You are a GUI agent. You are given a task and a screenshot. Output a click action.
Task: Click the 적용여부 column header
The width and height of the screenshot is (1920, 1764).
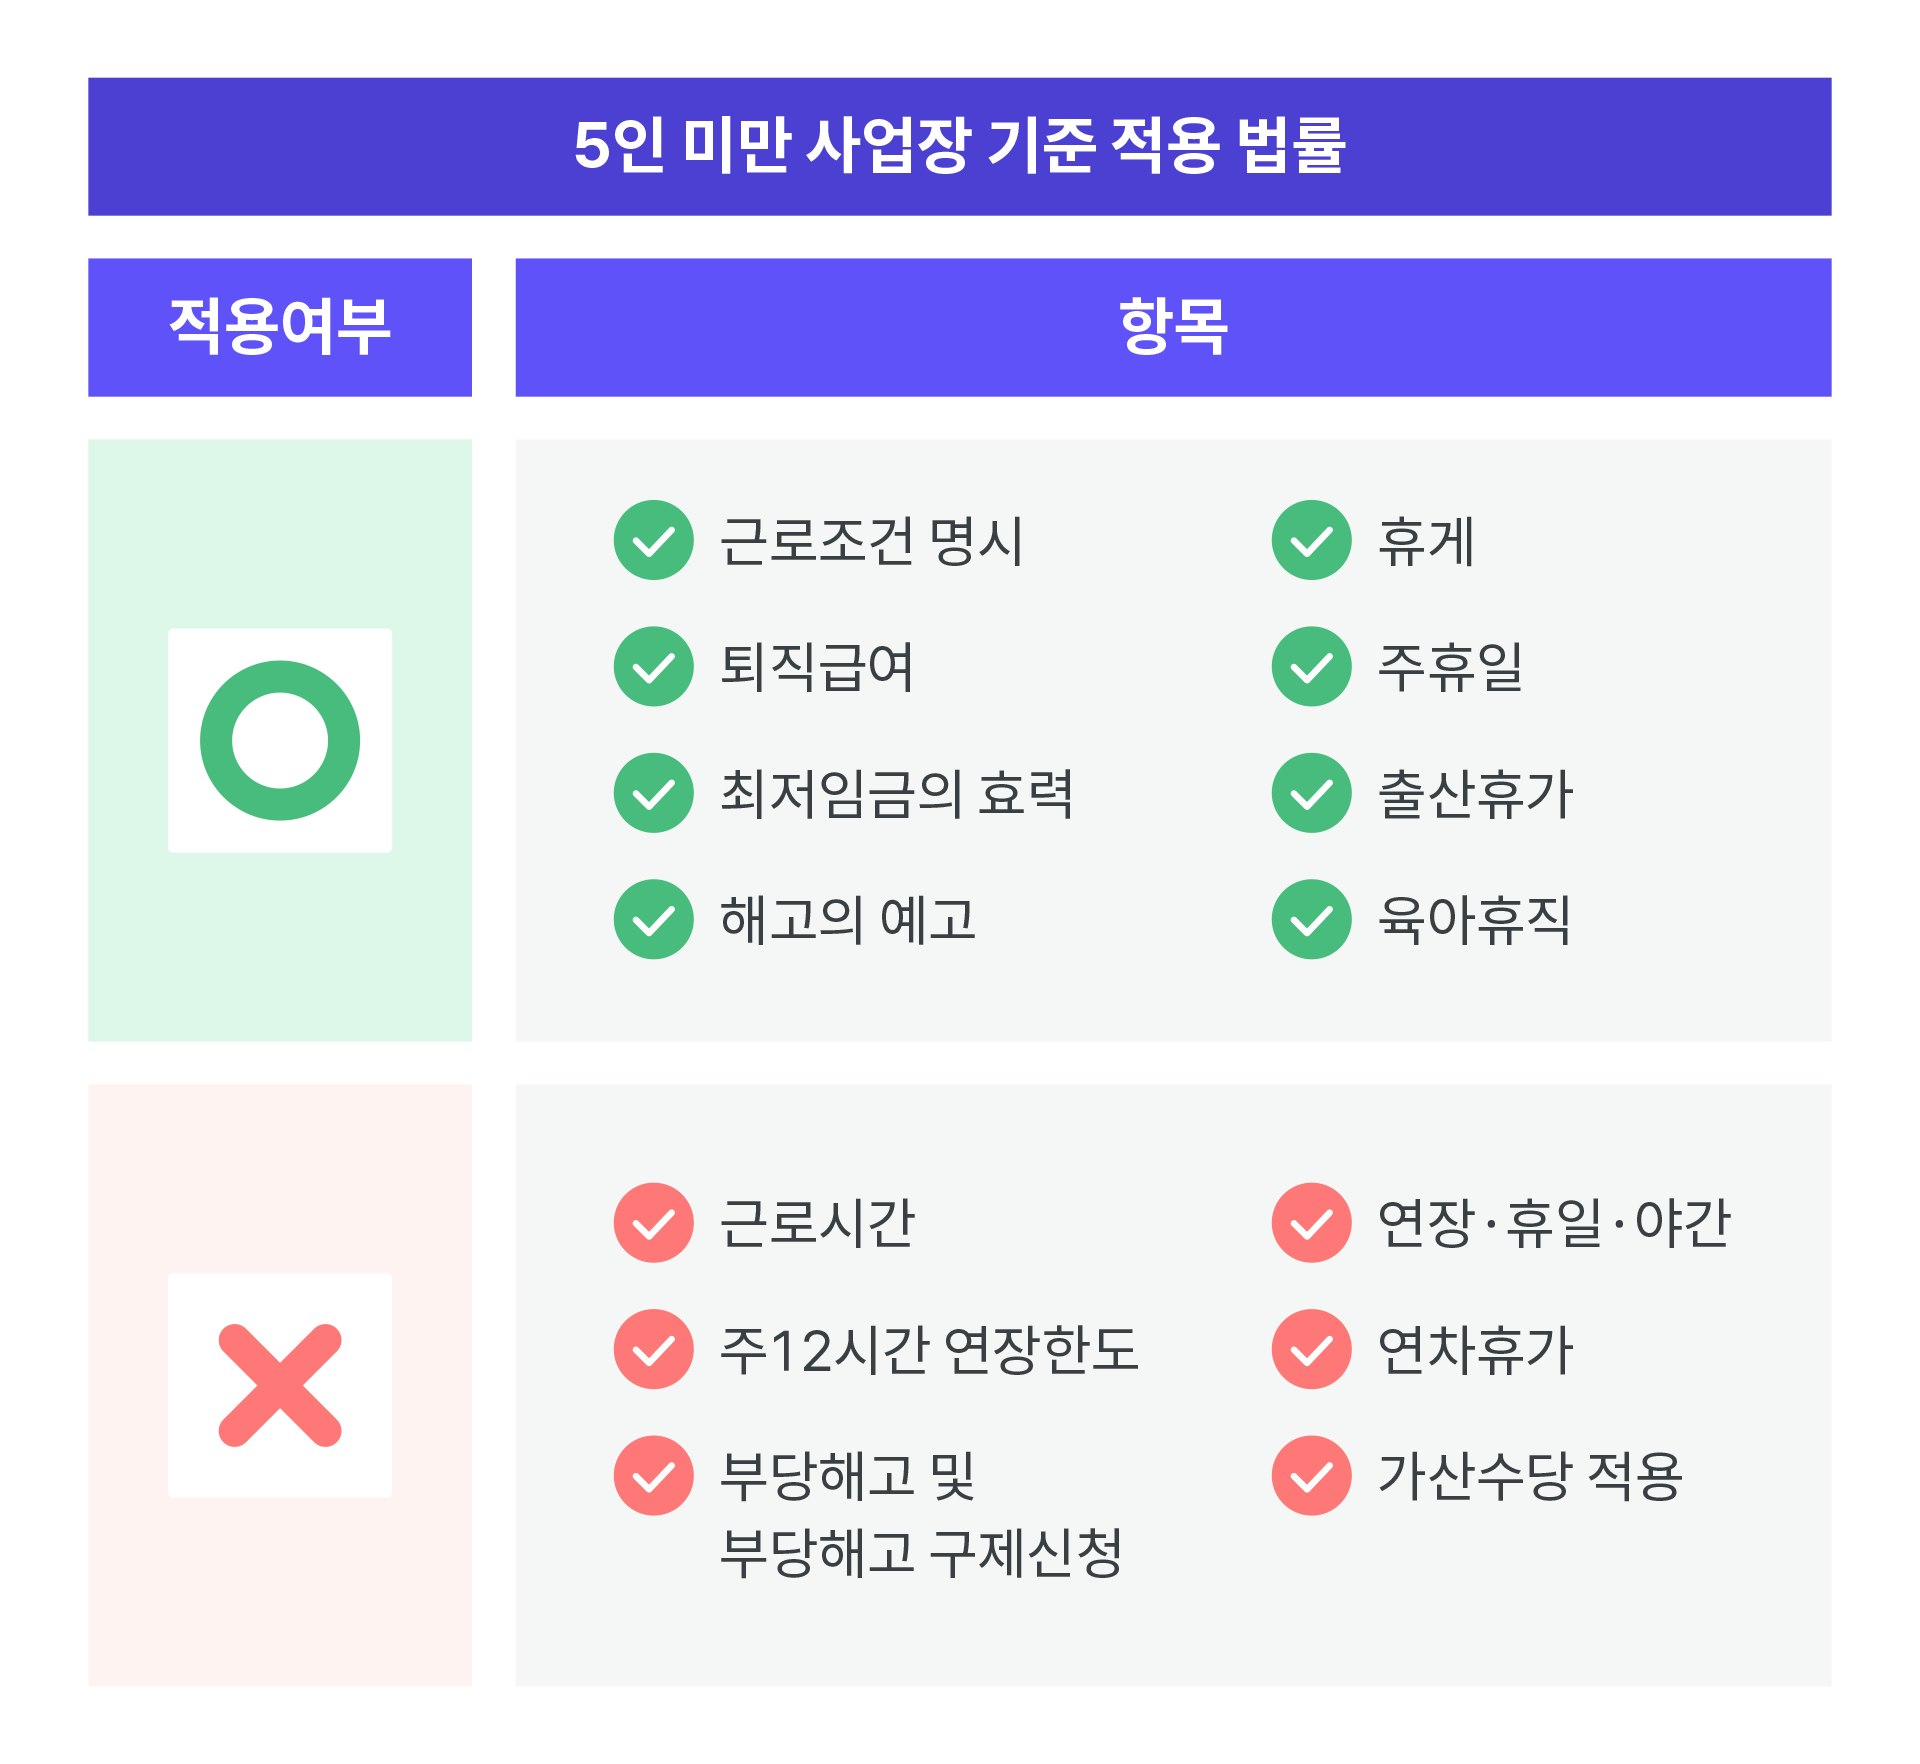(280, 327)
